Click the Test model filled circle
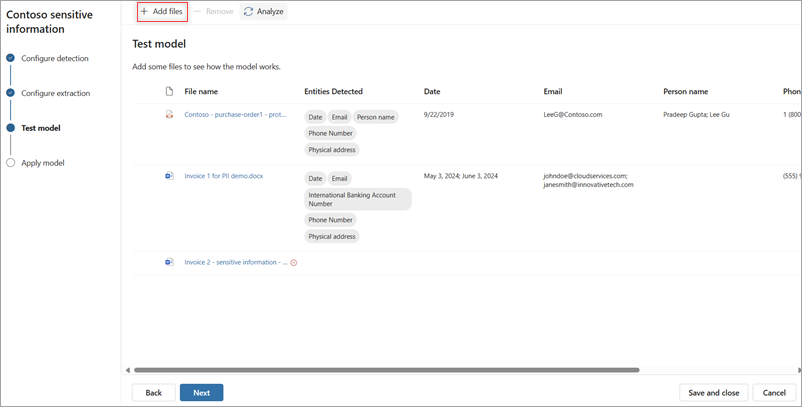802x407 pixels. point(10,128)
